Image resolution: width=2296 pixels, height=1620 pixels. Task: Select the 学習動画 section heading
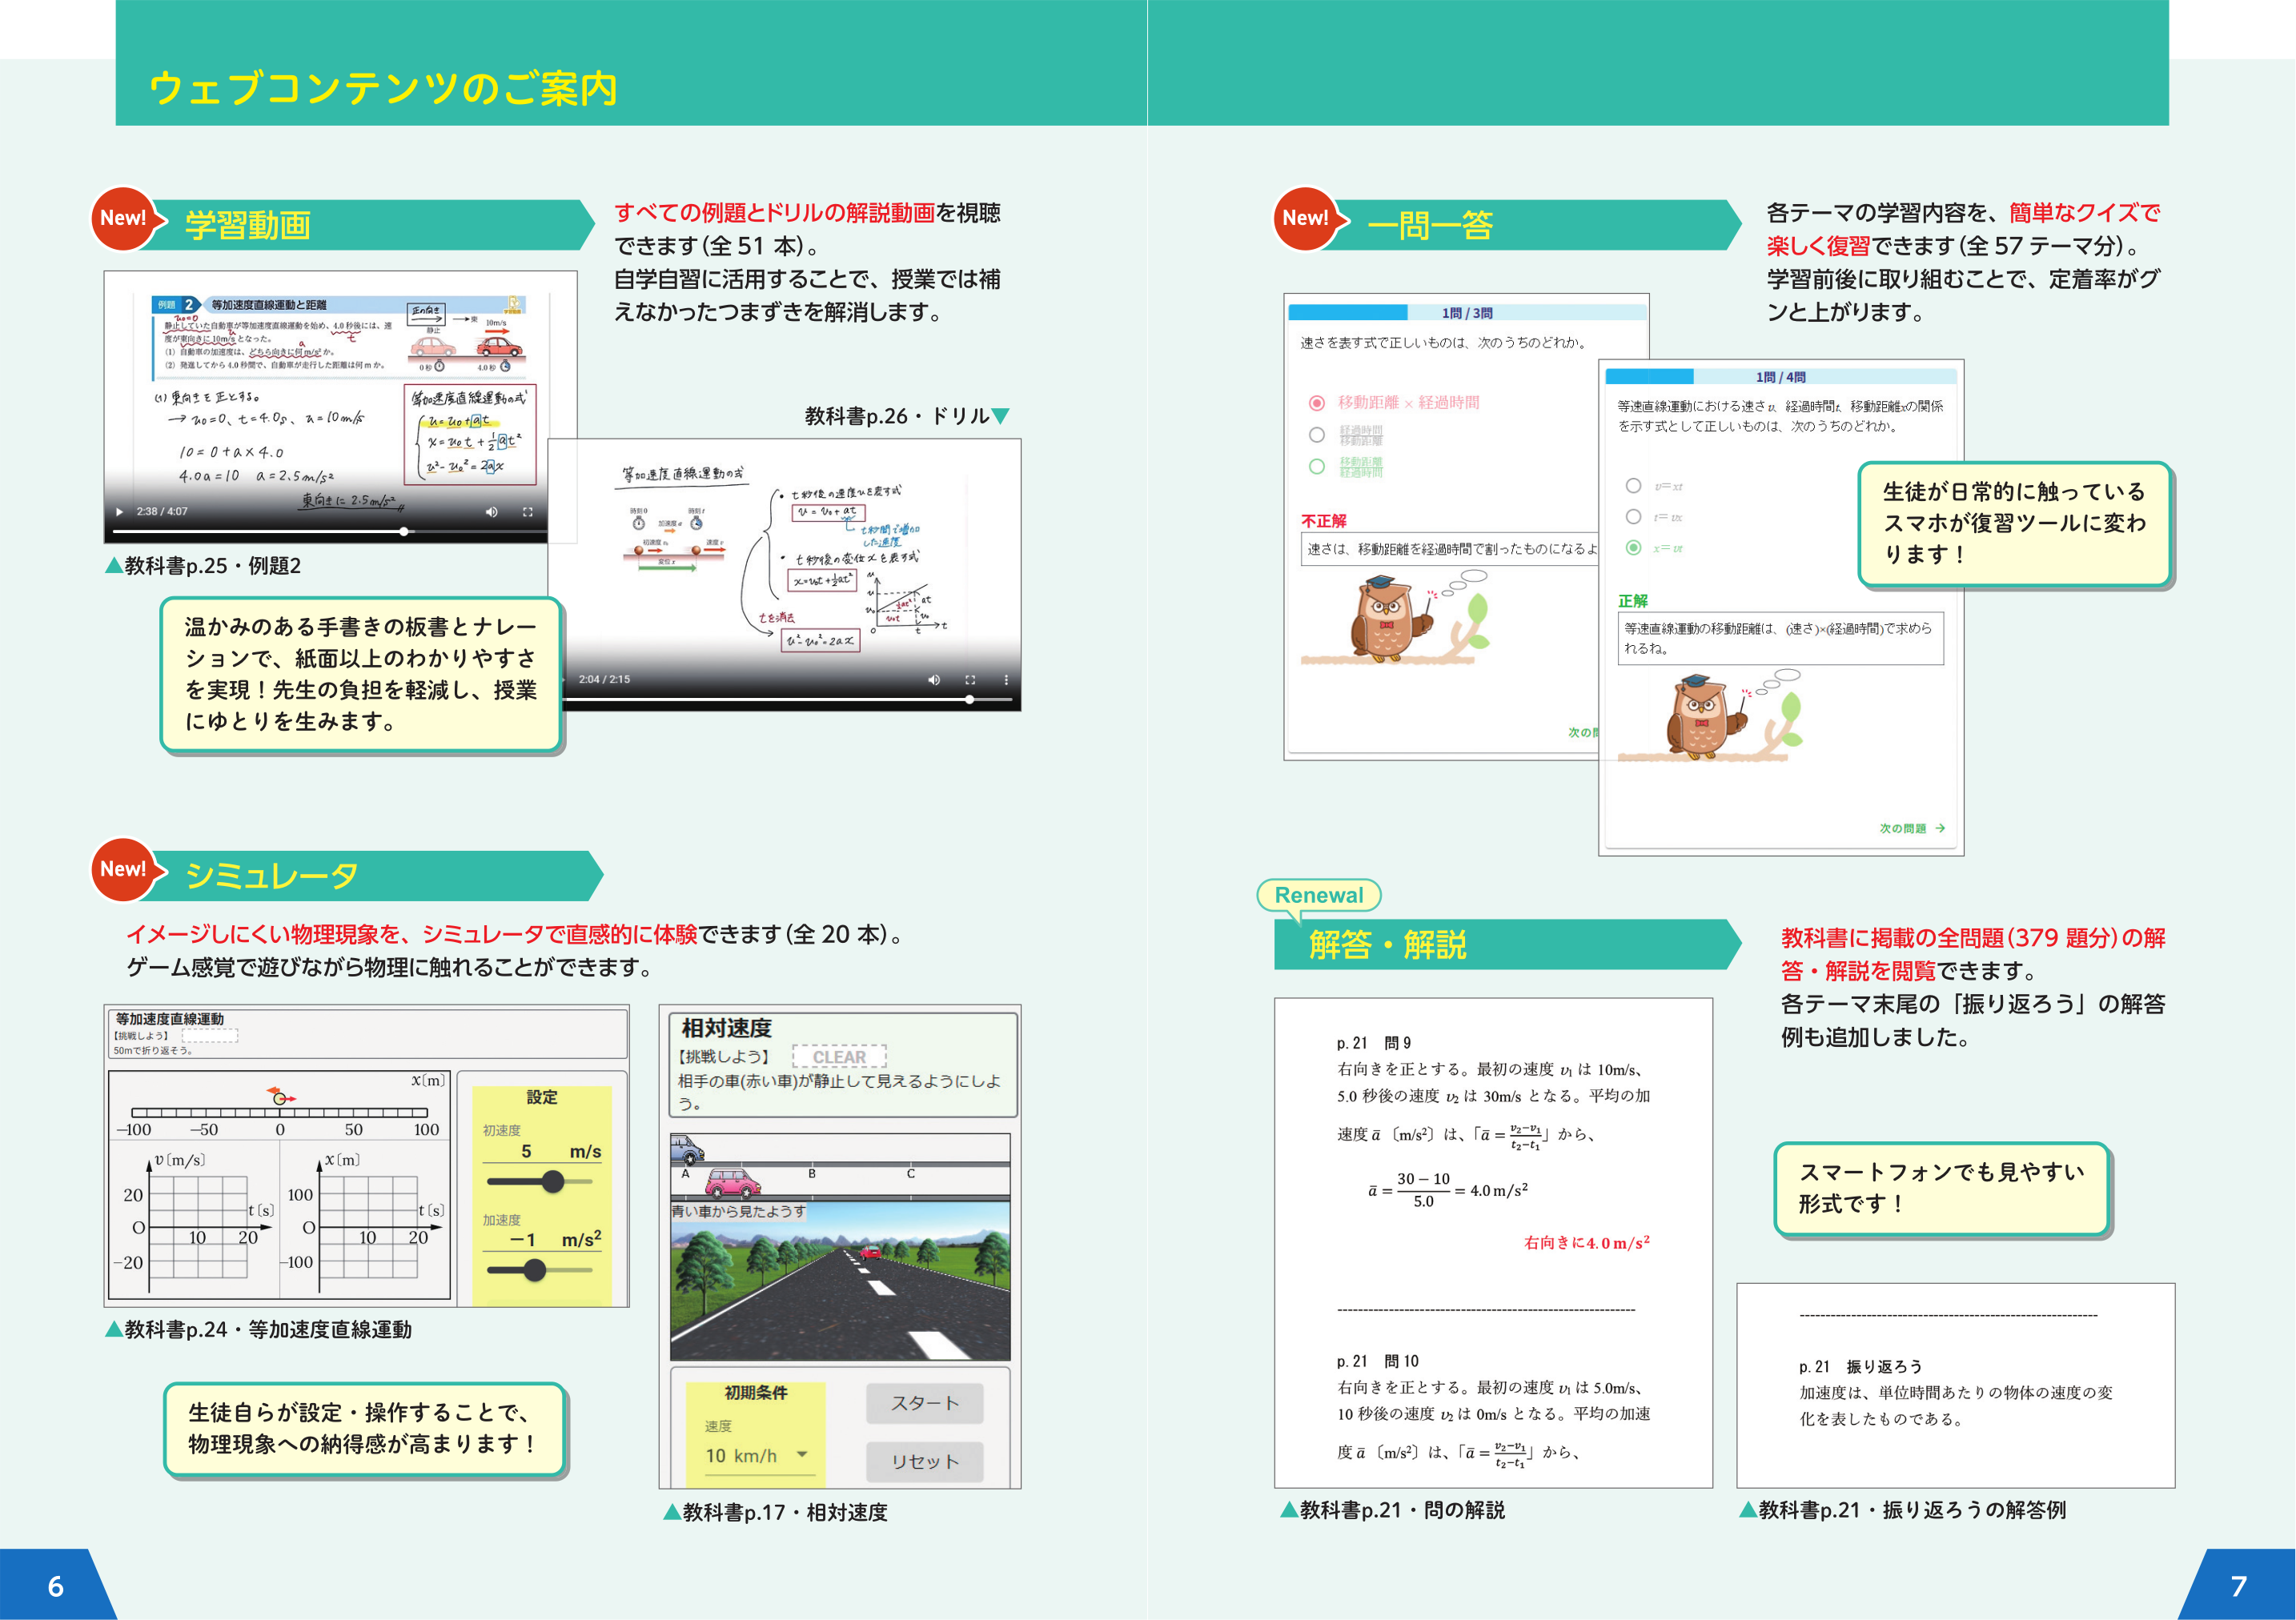click(x=248, y=225)
